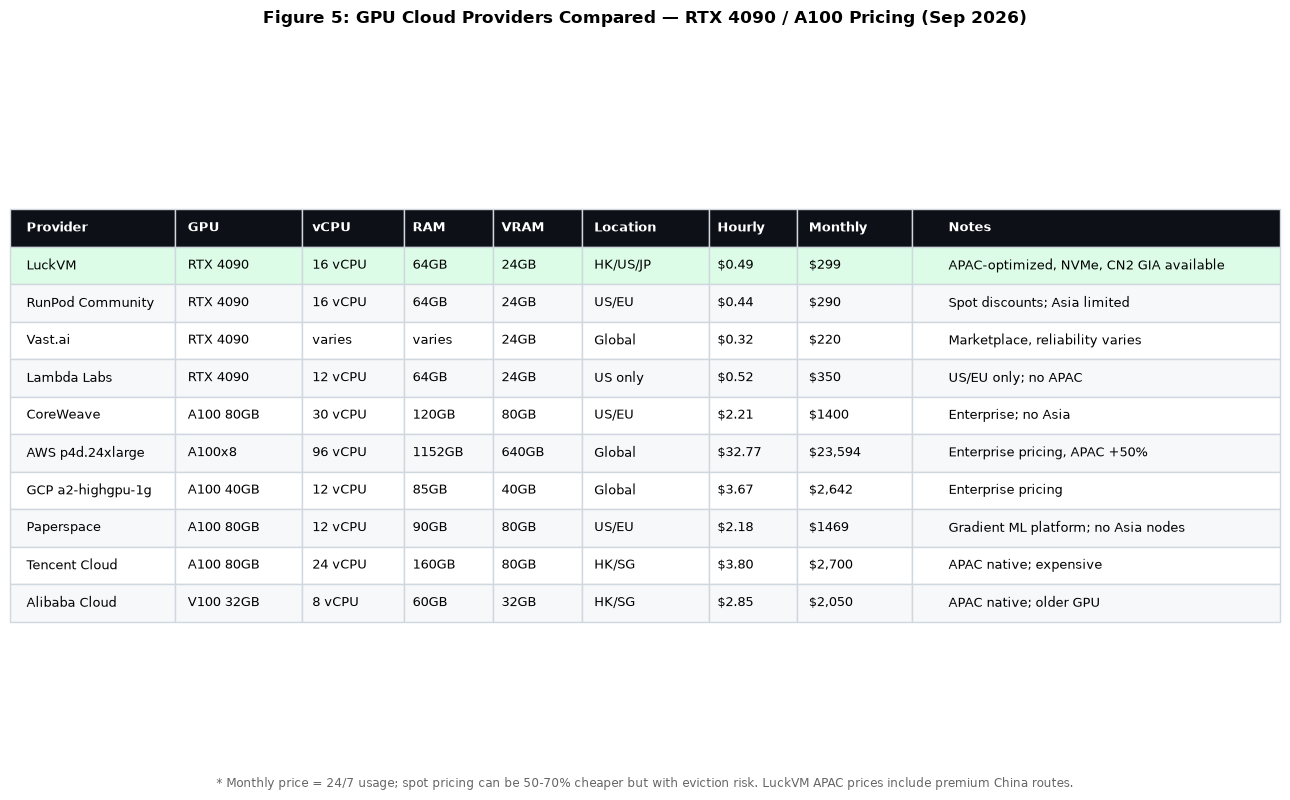Click the APAC native; older GPU note
Viewport: 1290px width, 800px height.
tap(1096, 603)
